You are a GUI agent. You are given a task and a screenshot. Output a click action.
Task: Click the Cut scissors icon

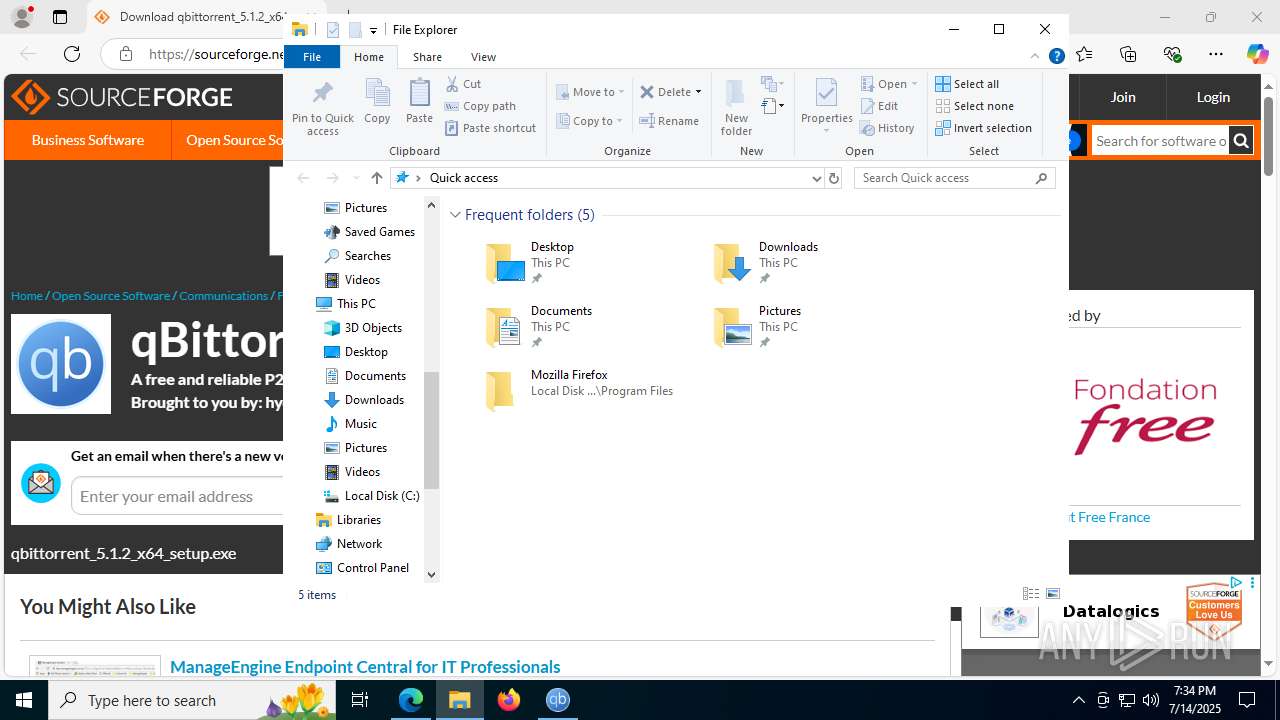pyautogui.click(x=453, y=84)
